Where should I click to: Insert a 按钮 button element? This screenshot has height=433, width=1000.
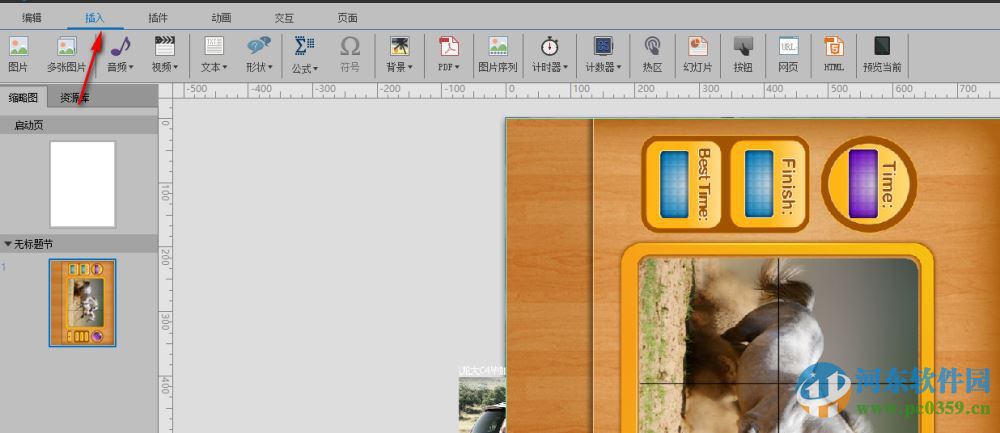coord(742,53)
